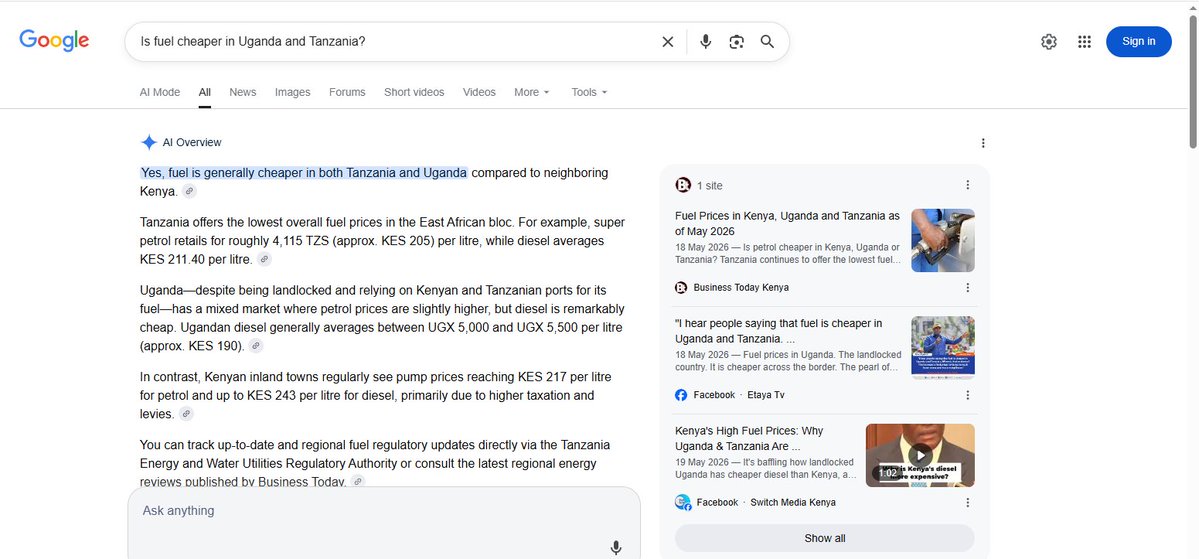Image resolution: width=1199 pixels, height=559 pixels.
Task: Focus the main search query field
Action: 394,41
